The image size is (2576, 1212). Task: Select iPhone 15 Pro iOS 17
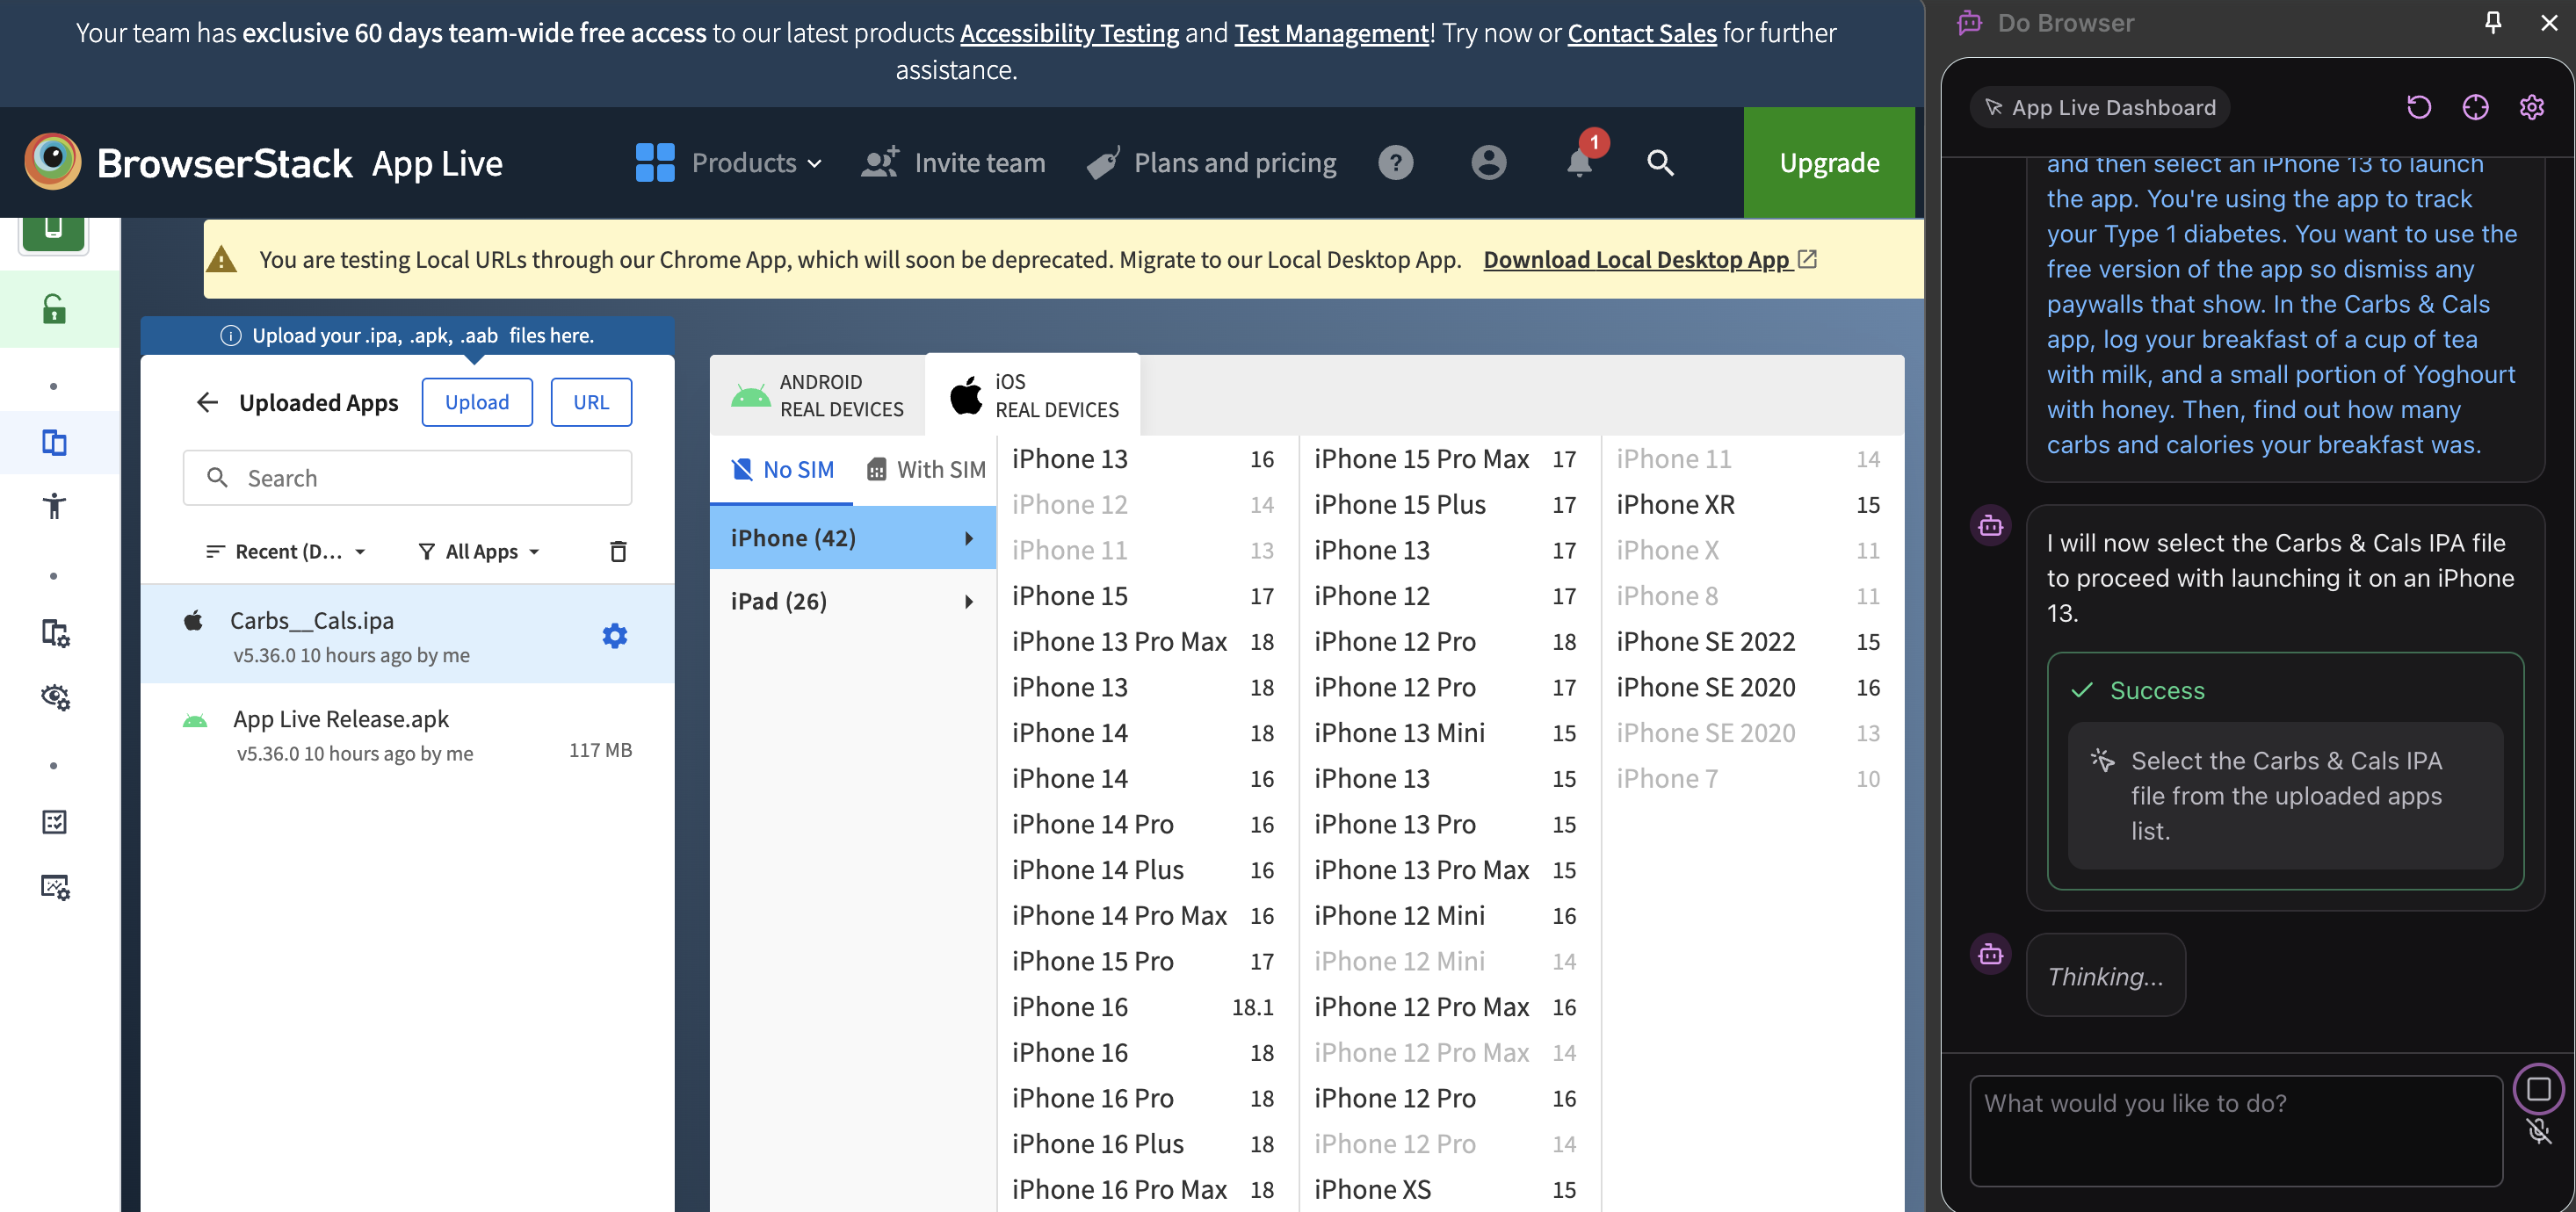(x=1143, y=961)
